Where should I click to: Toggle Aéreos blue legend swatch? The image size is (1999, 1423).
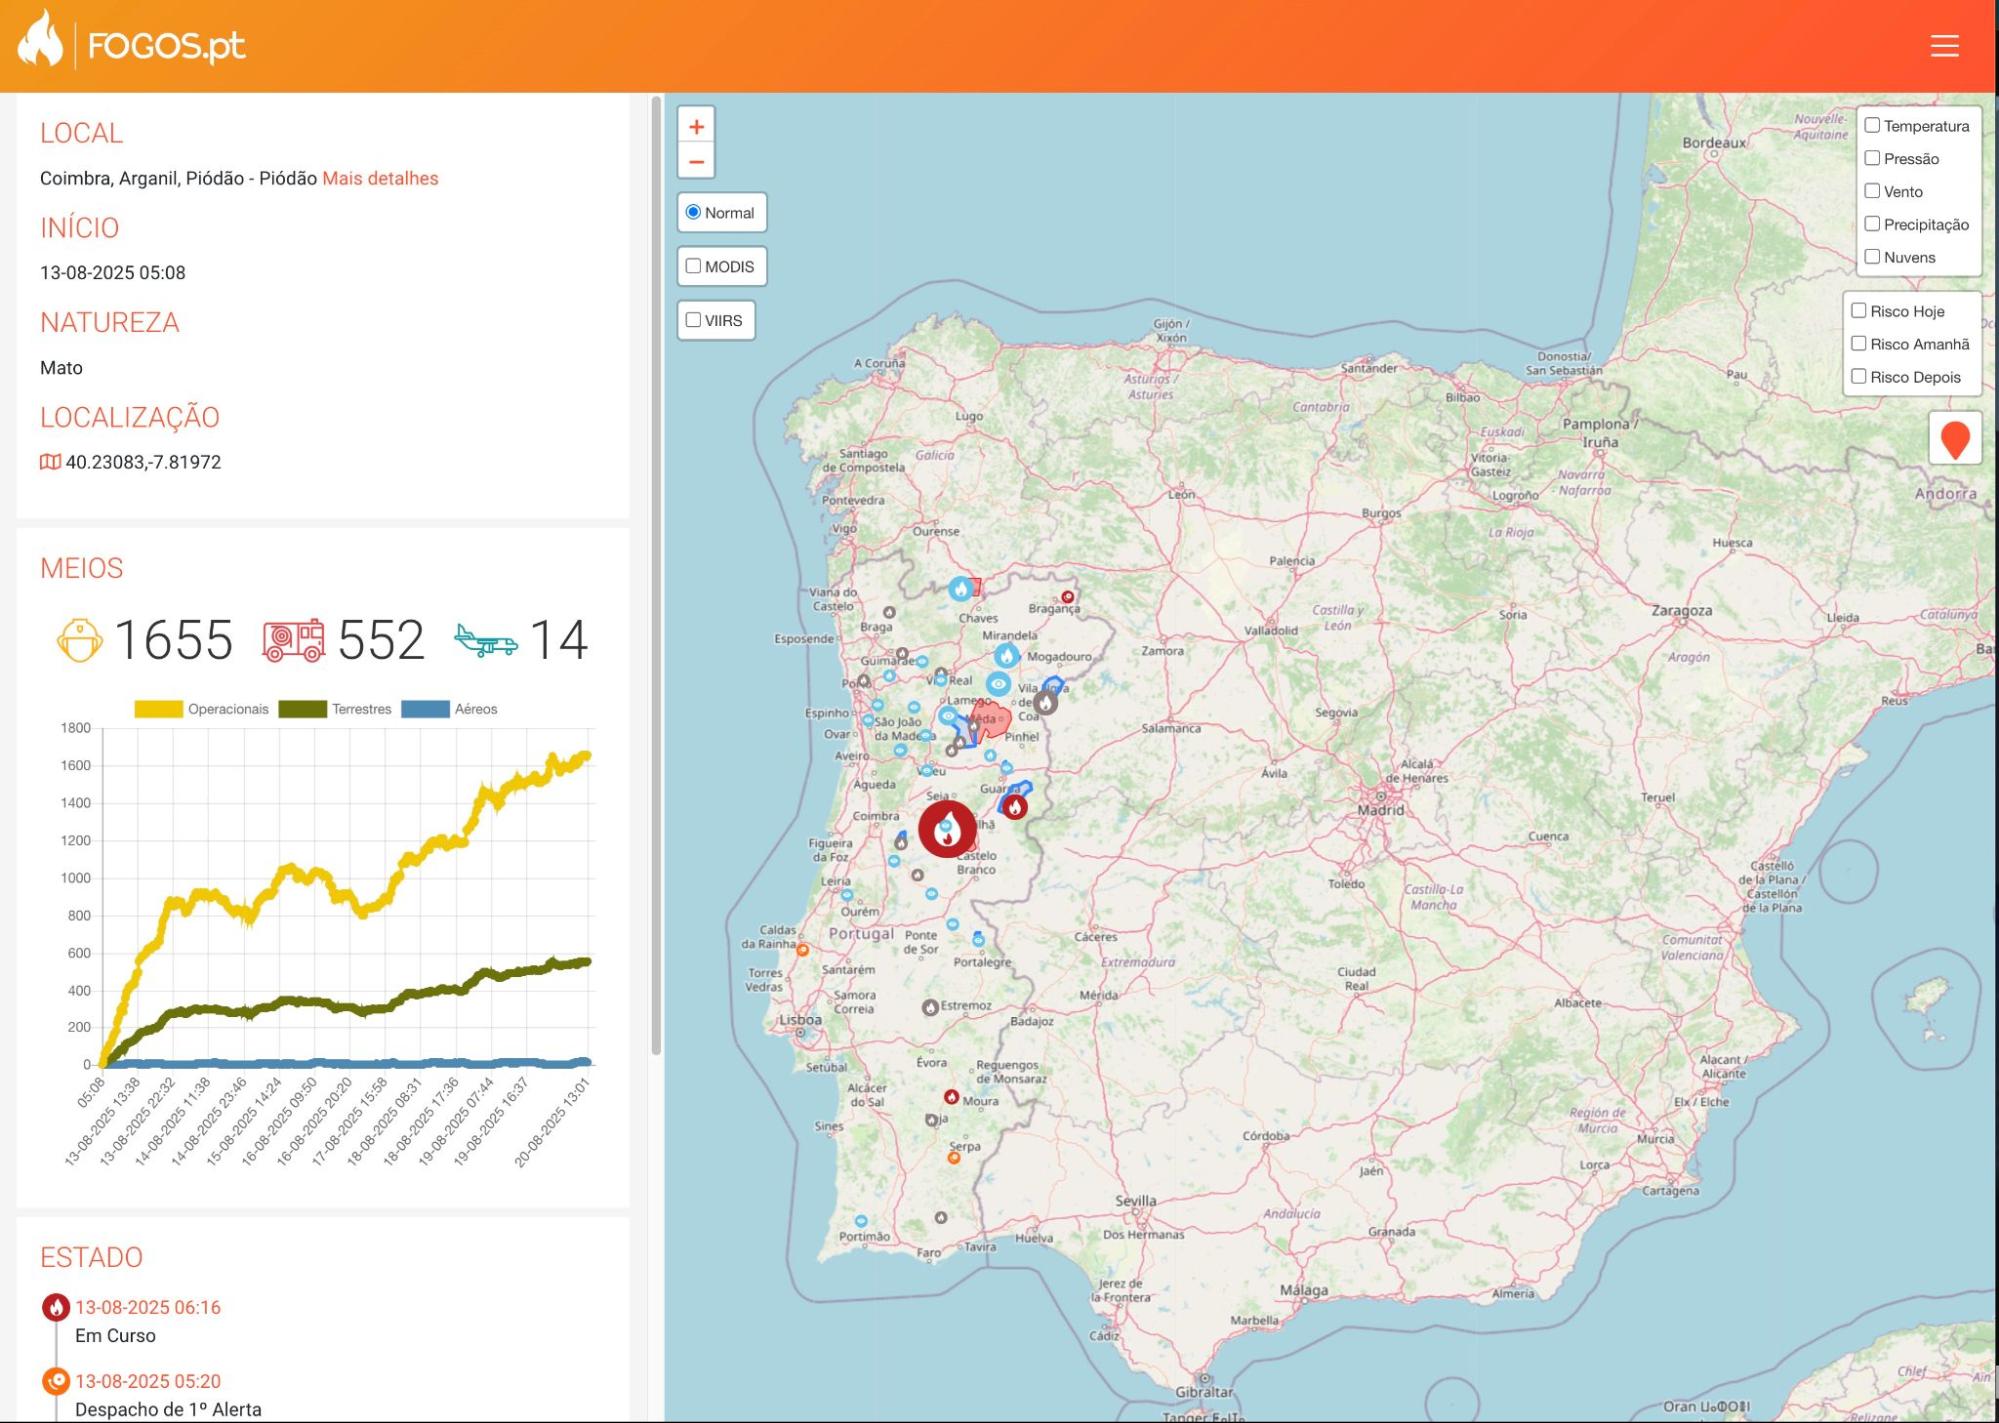pos(425,709)
